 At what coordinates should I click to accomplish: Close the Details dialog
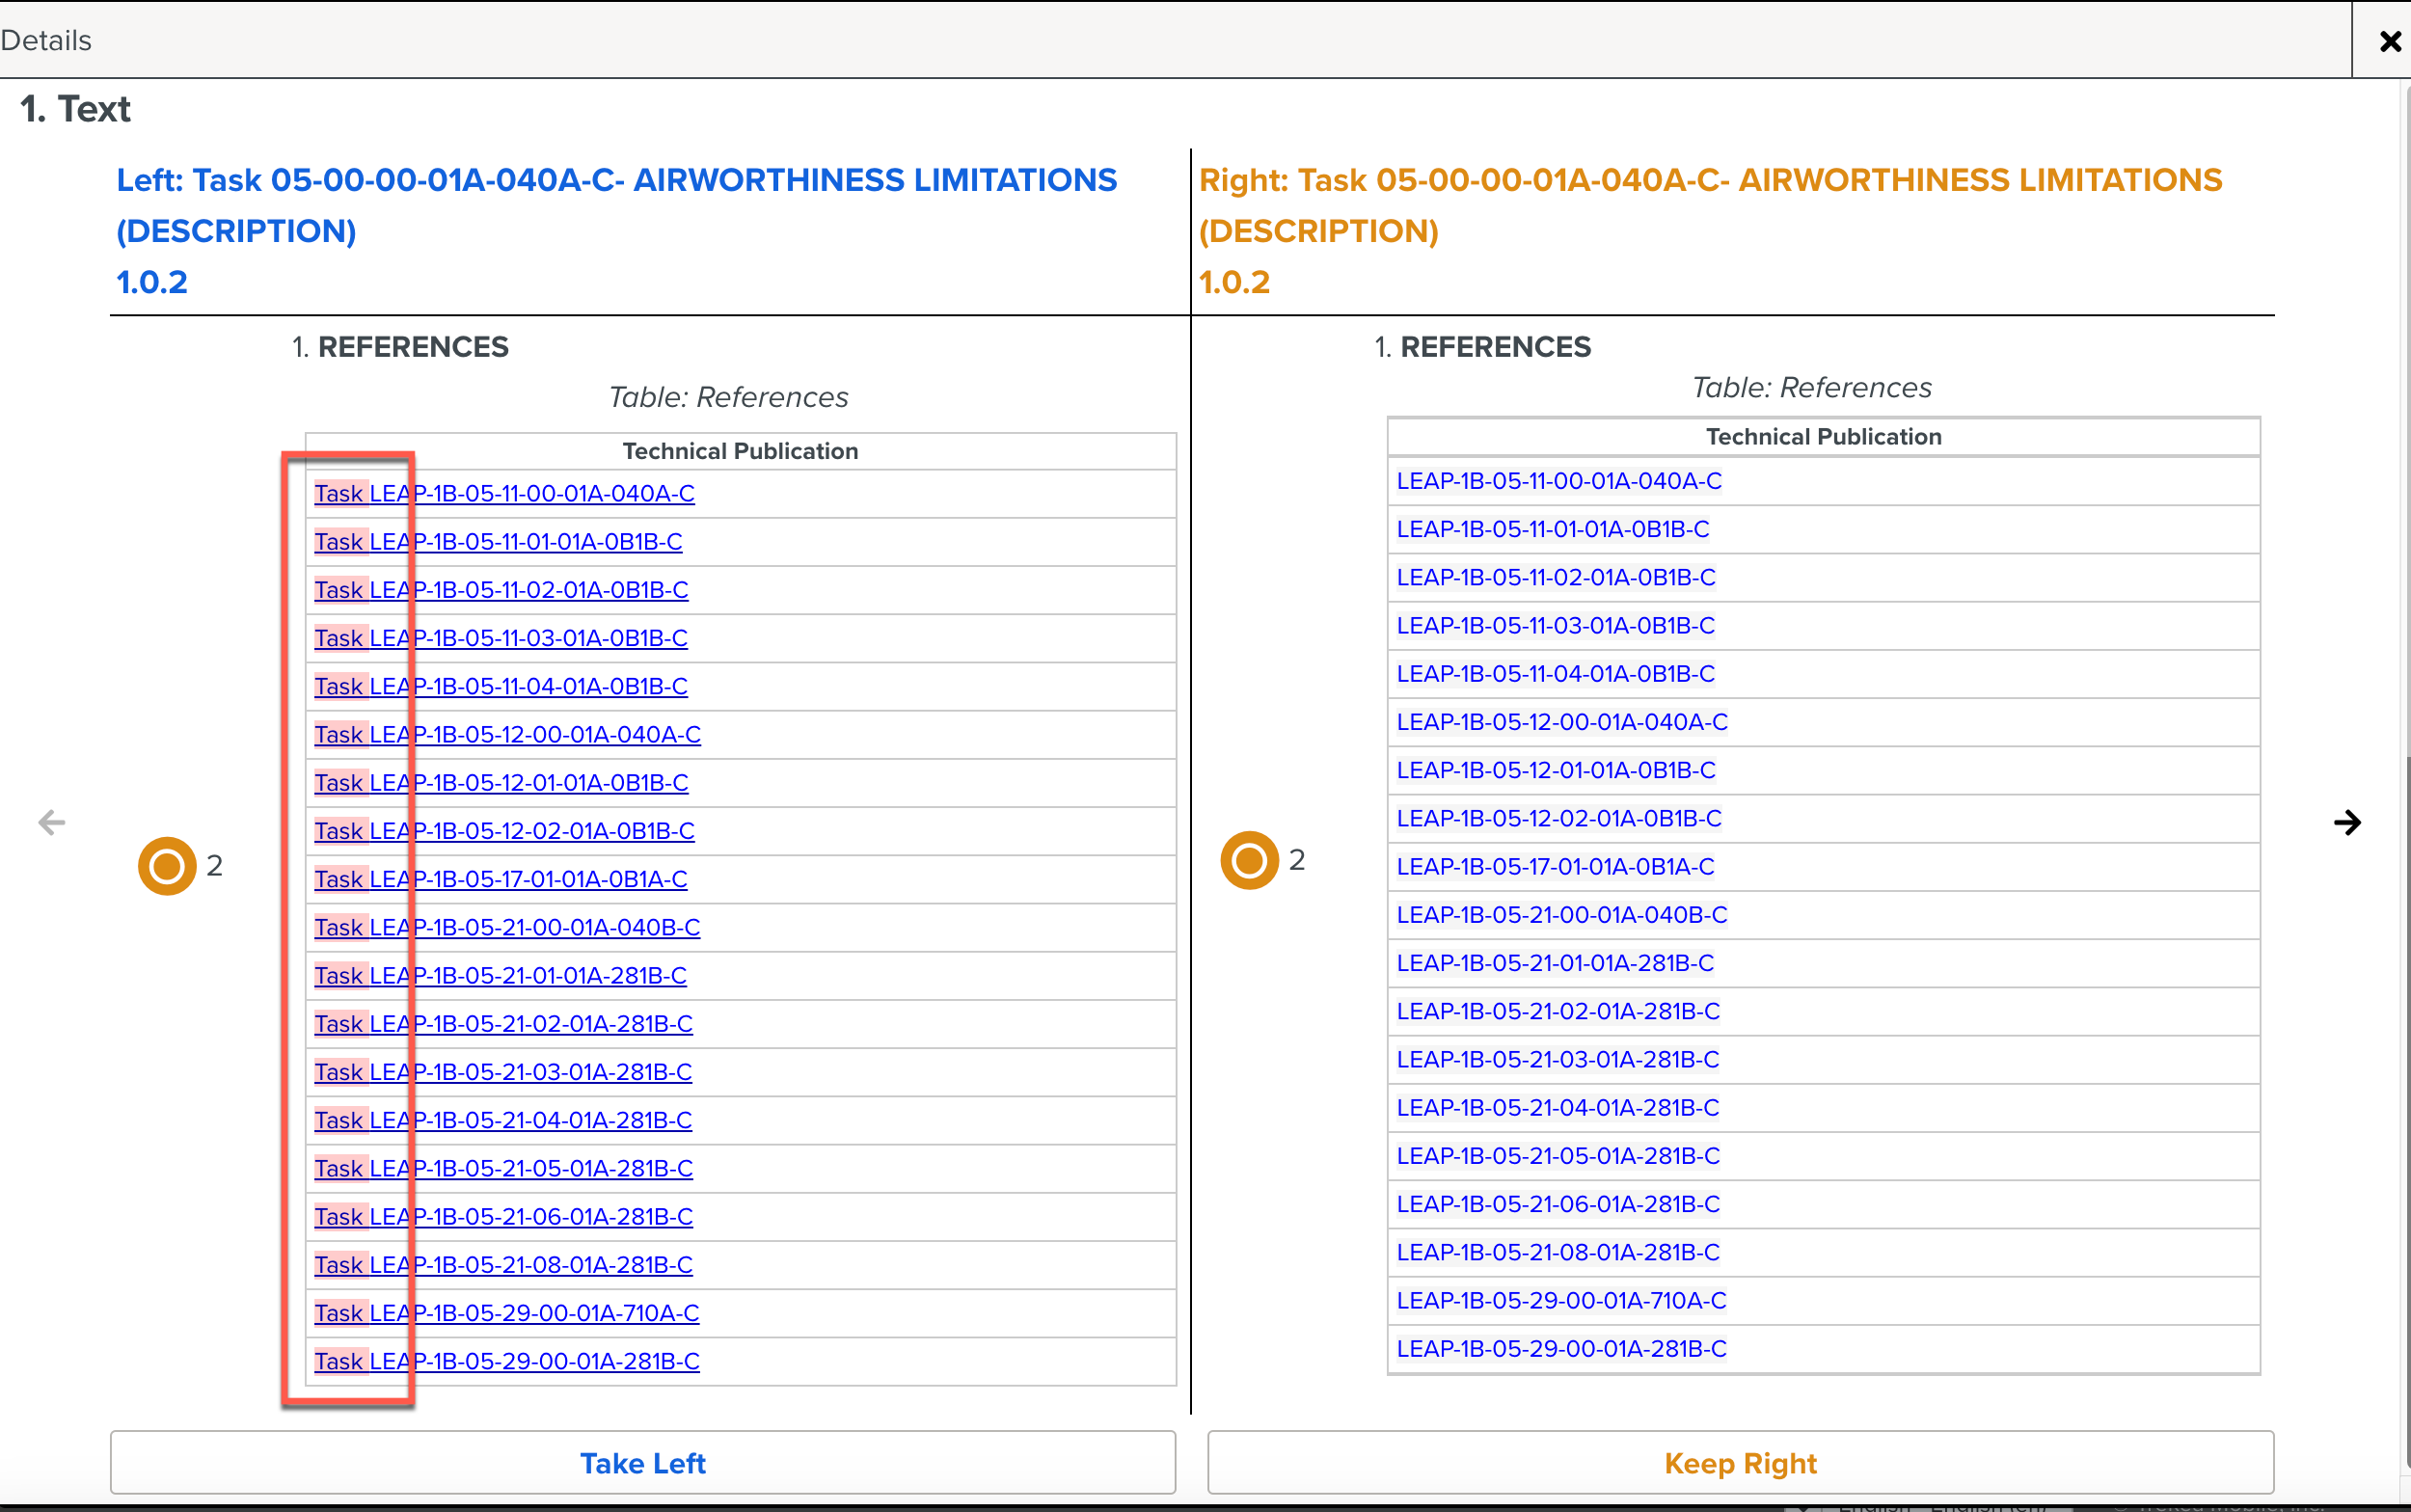2389,40
